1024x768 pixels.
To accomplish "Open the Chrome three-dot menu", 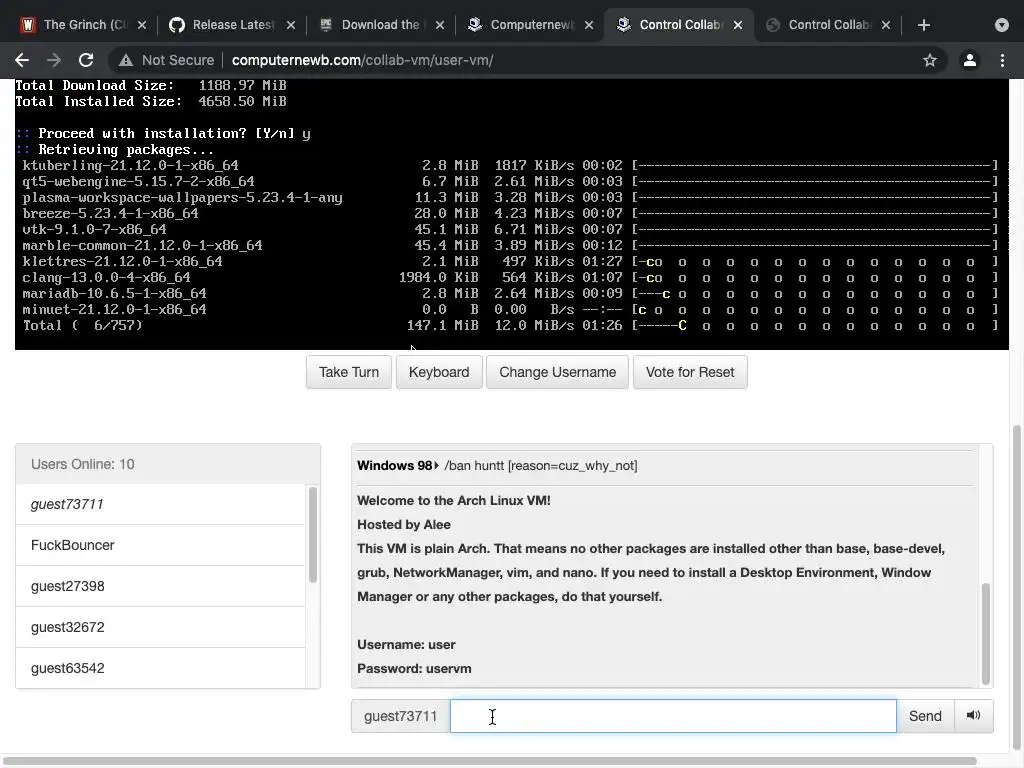I will (1002, 60).
